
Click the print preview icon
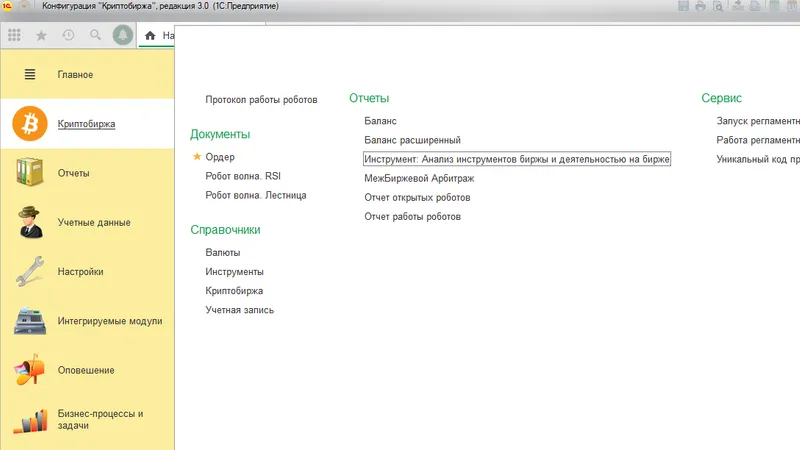(x=718, y=6)
